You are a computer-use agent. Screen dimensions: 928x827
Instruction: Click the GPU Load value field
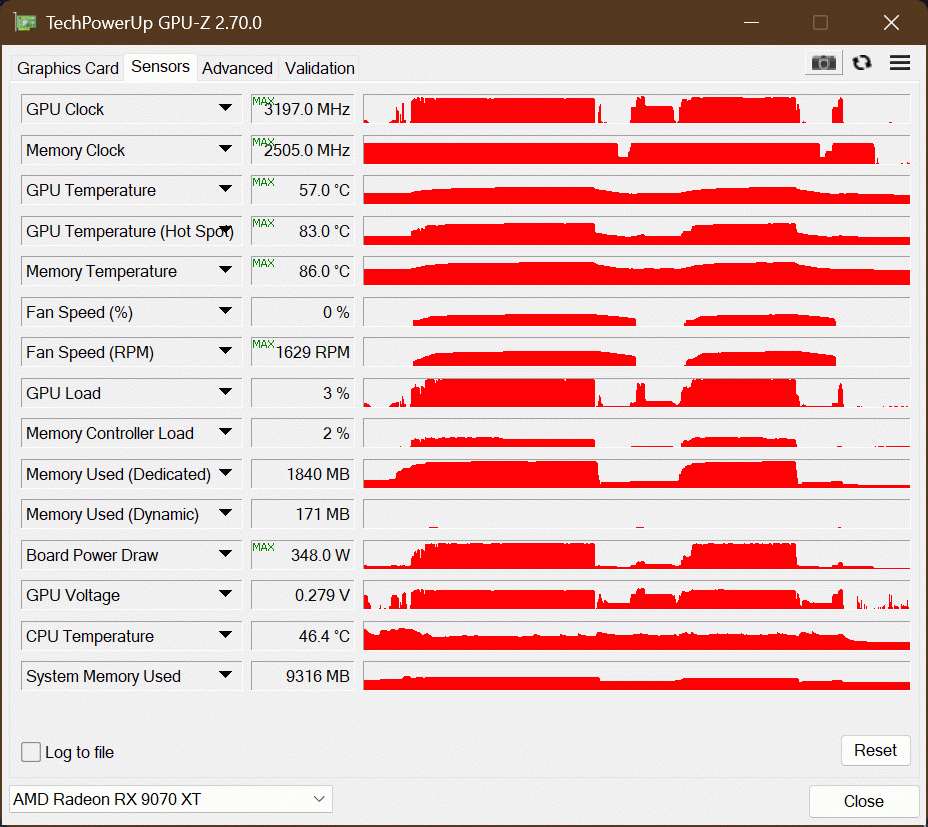(x=302, y=393)
